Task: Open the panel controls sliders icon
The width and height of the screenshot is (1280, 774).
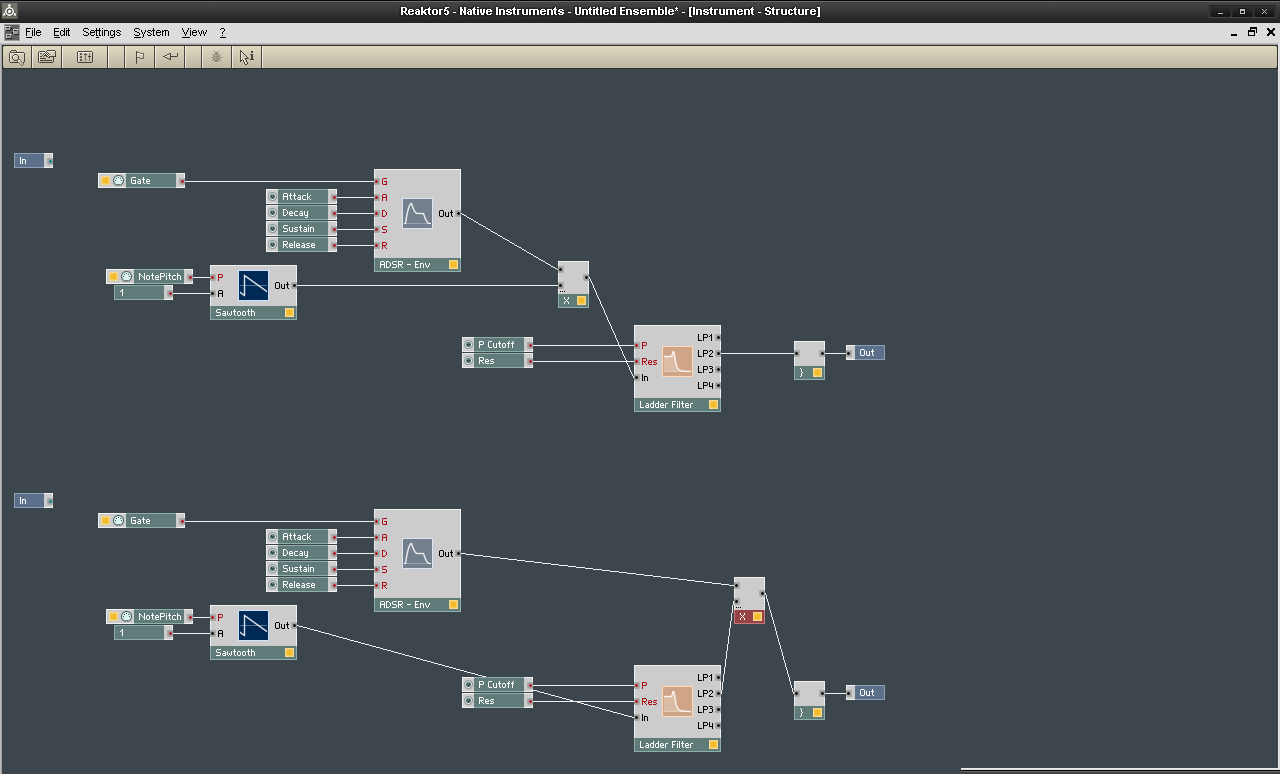Action: point(85,57)
